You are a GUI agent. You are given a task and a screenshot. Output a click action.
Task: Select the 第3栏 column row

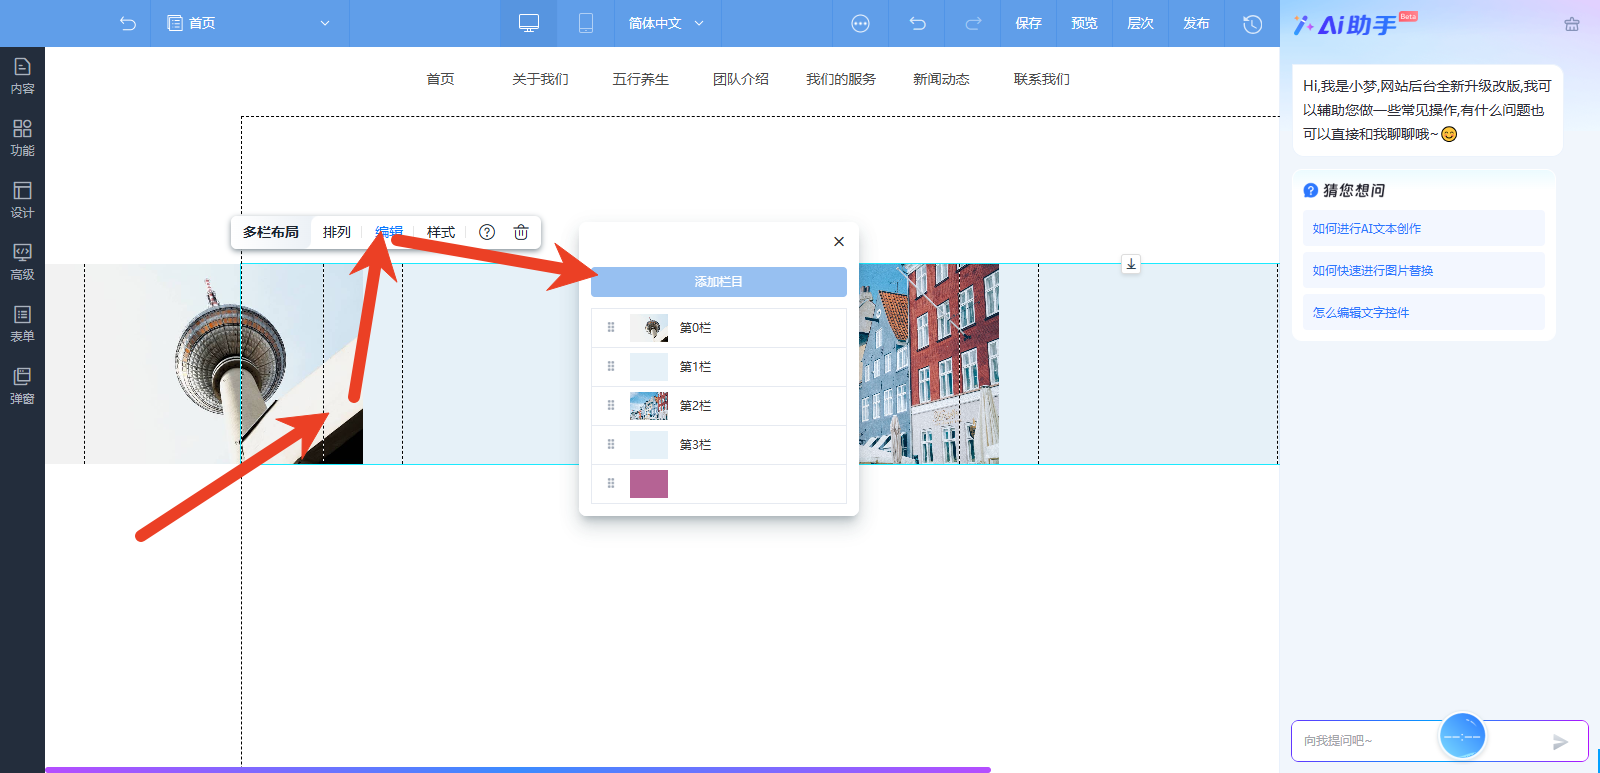[x=719, y=445]
